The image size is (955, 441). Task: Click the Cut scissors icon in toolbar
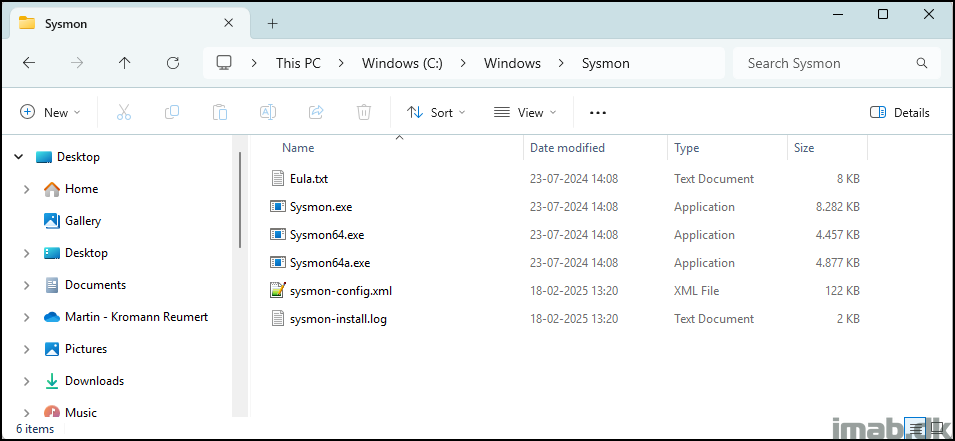124,113
